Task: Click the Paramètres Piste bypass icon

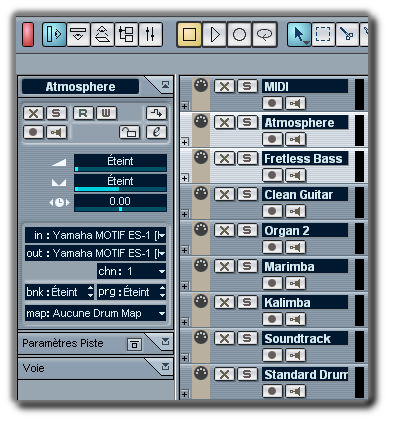Action: click(134, 344)
